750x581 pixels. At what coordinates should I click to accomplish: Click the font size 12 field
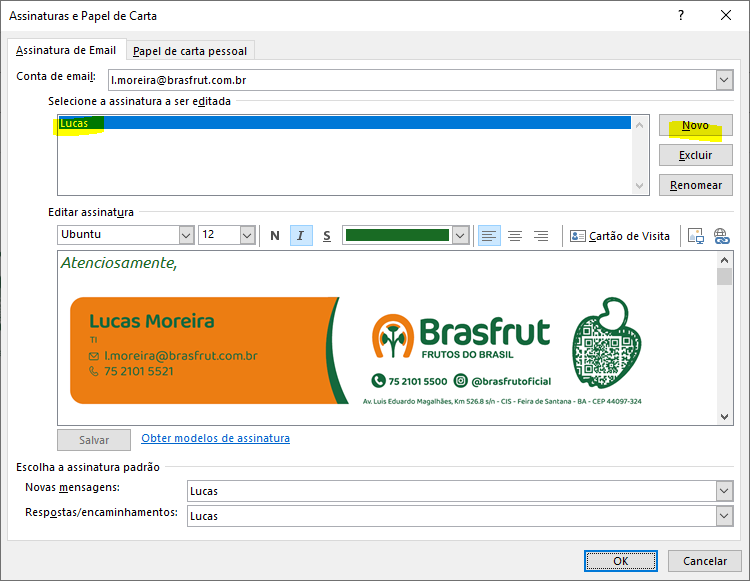tap(219, 235)
